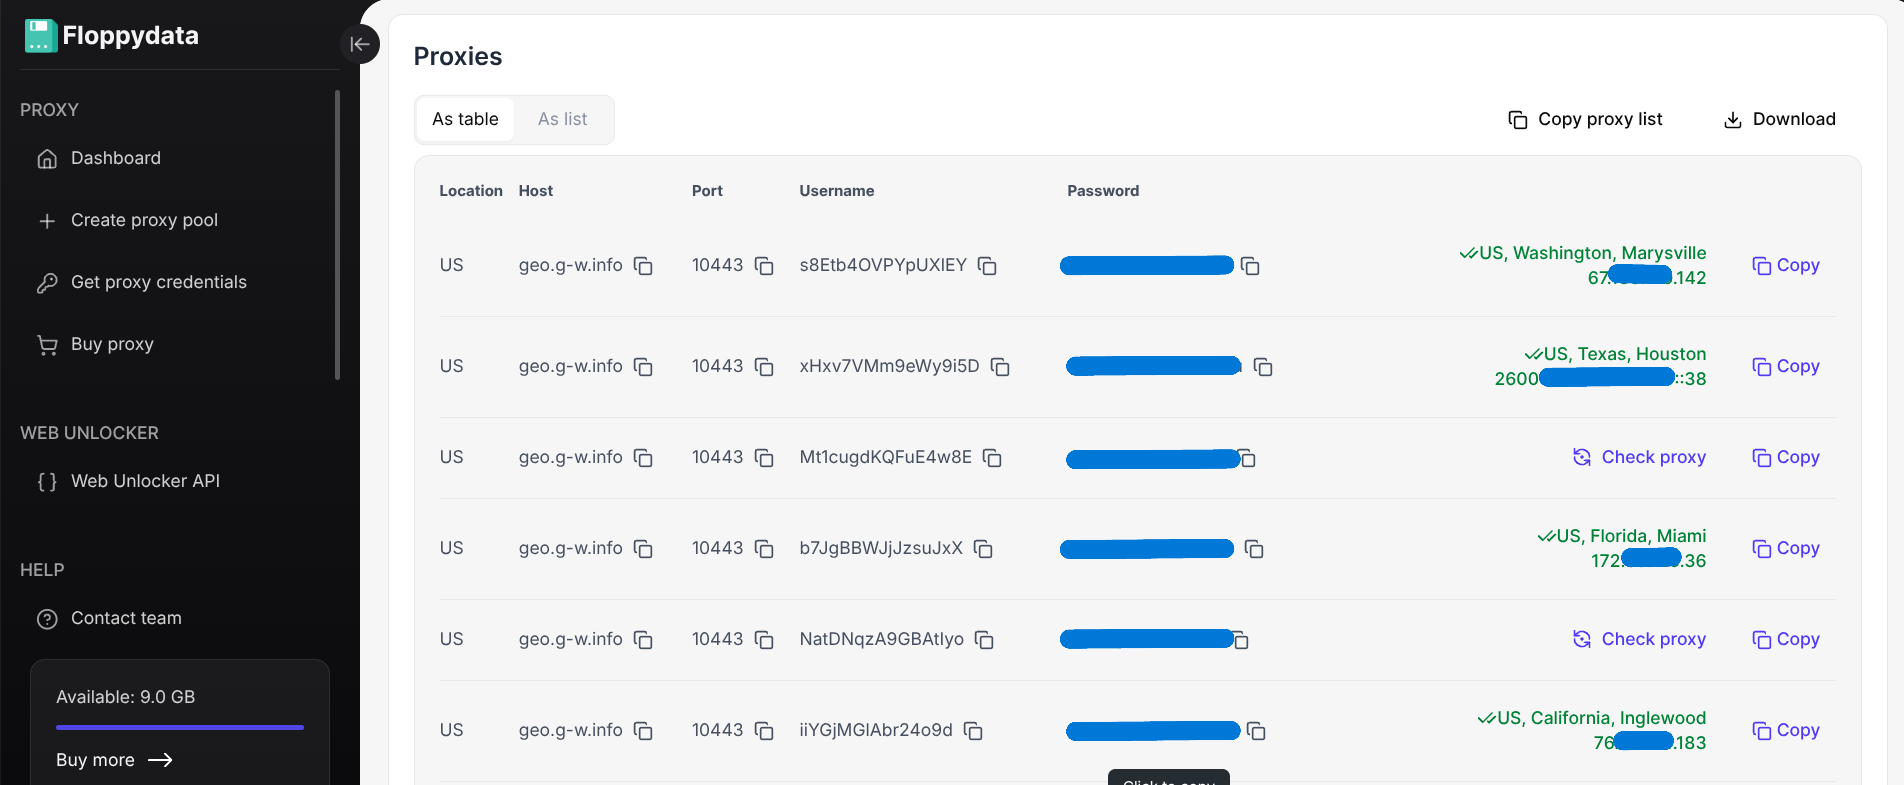Collapse the sidebar with the arrow button
This screenshot has height=785, width=1904.
pyautogui.click(x=360, y=44)
